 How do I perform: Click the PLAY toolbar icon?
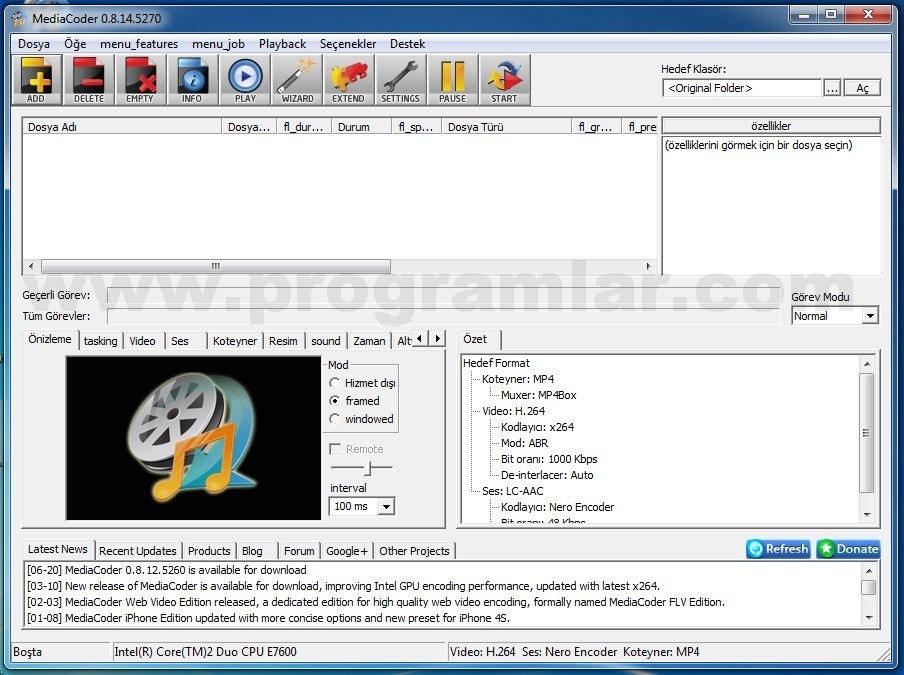244,80
